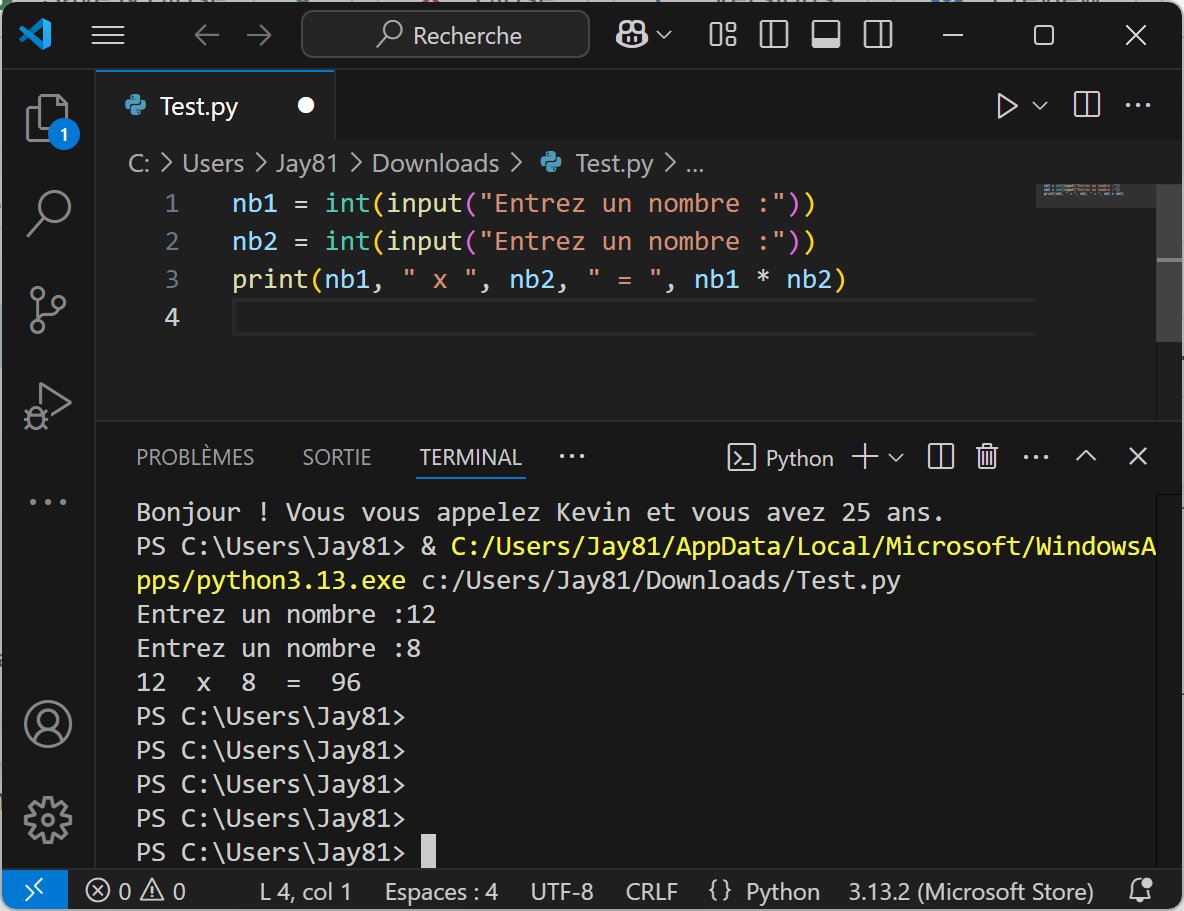Split the editor to the right
1184x911 pixels.
pos(1087,105)
